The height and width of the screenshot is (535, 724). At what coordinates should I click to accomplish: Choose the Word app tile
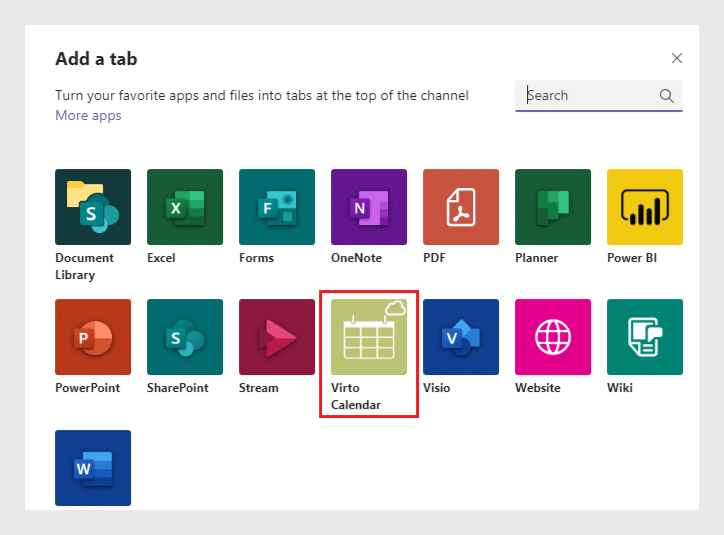pos(93,468)
